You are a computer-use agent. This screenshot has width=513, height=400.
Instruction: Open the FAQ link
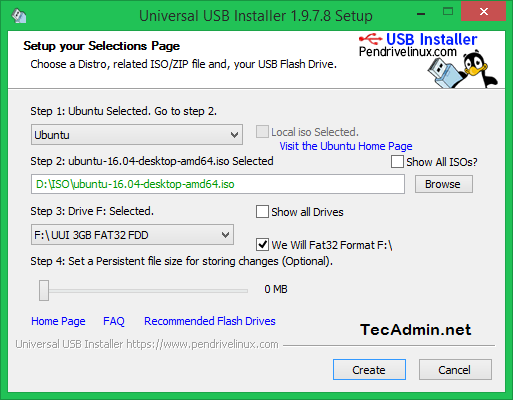[114, 321]
